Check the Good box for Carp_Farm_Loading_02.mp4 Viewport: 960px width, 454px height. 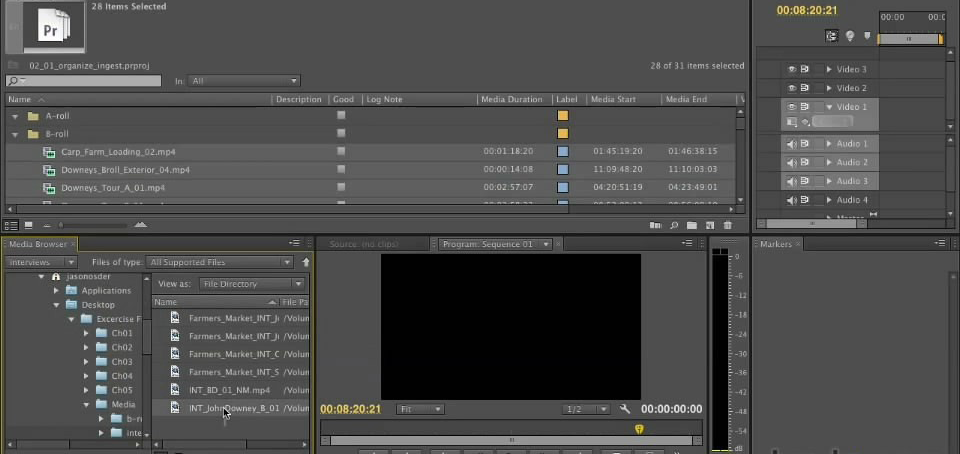point(341,152)
